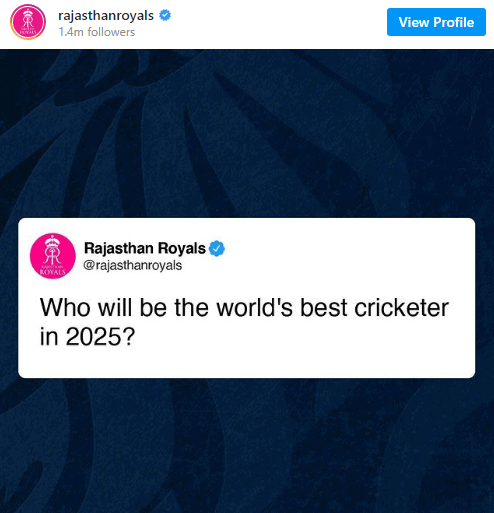The width and height of the screenshot is (494, 513).
Task: Click the pink Rajasthan Royals logo inside tweet card
Action: pos(53,256)
